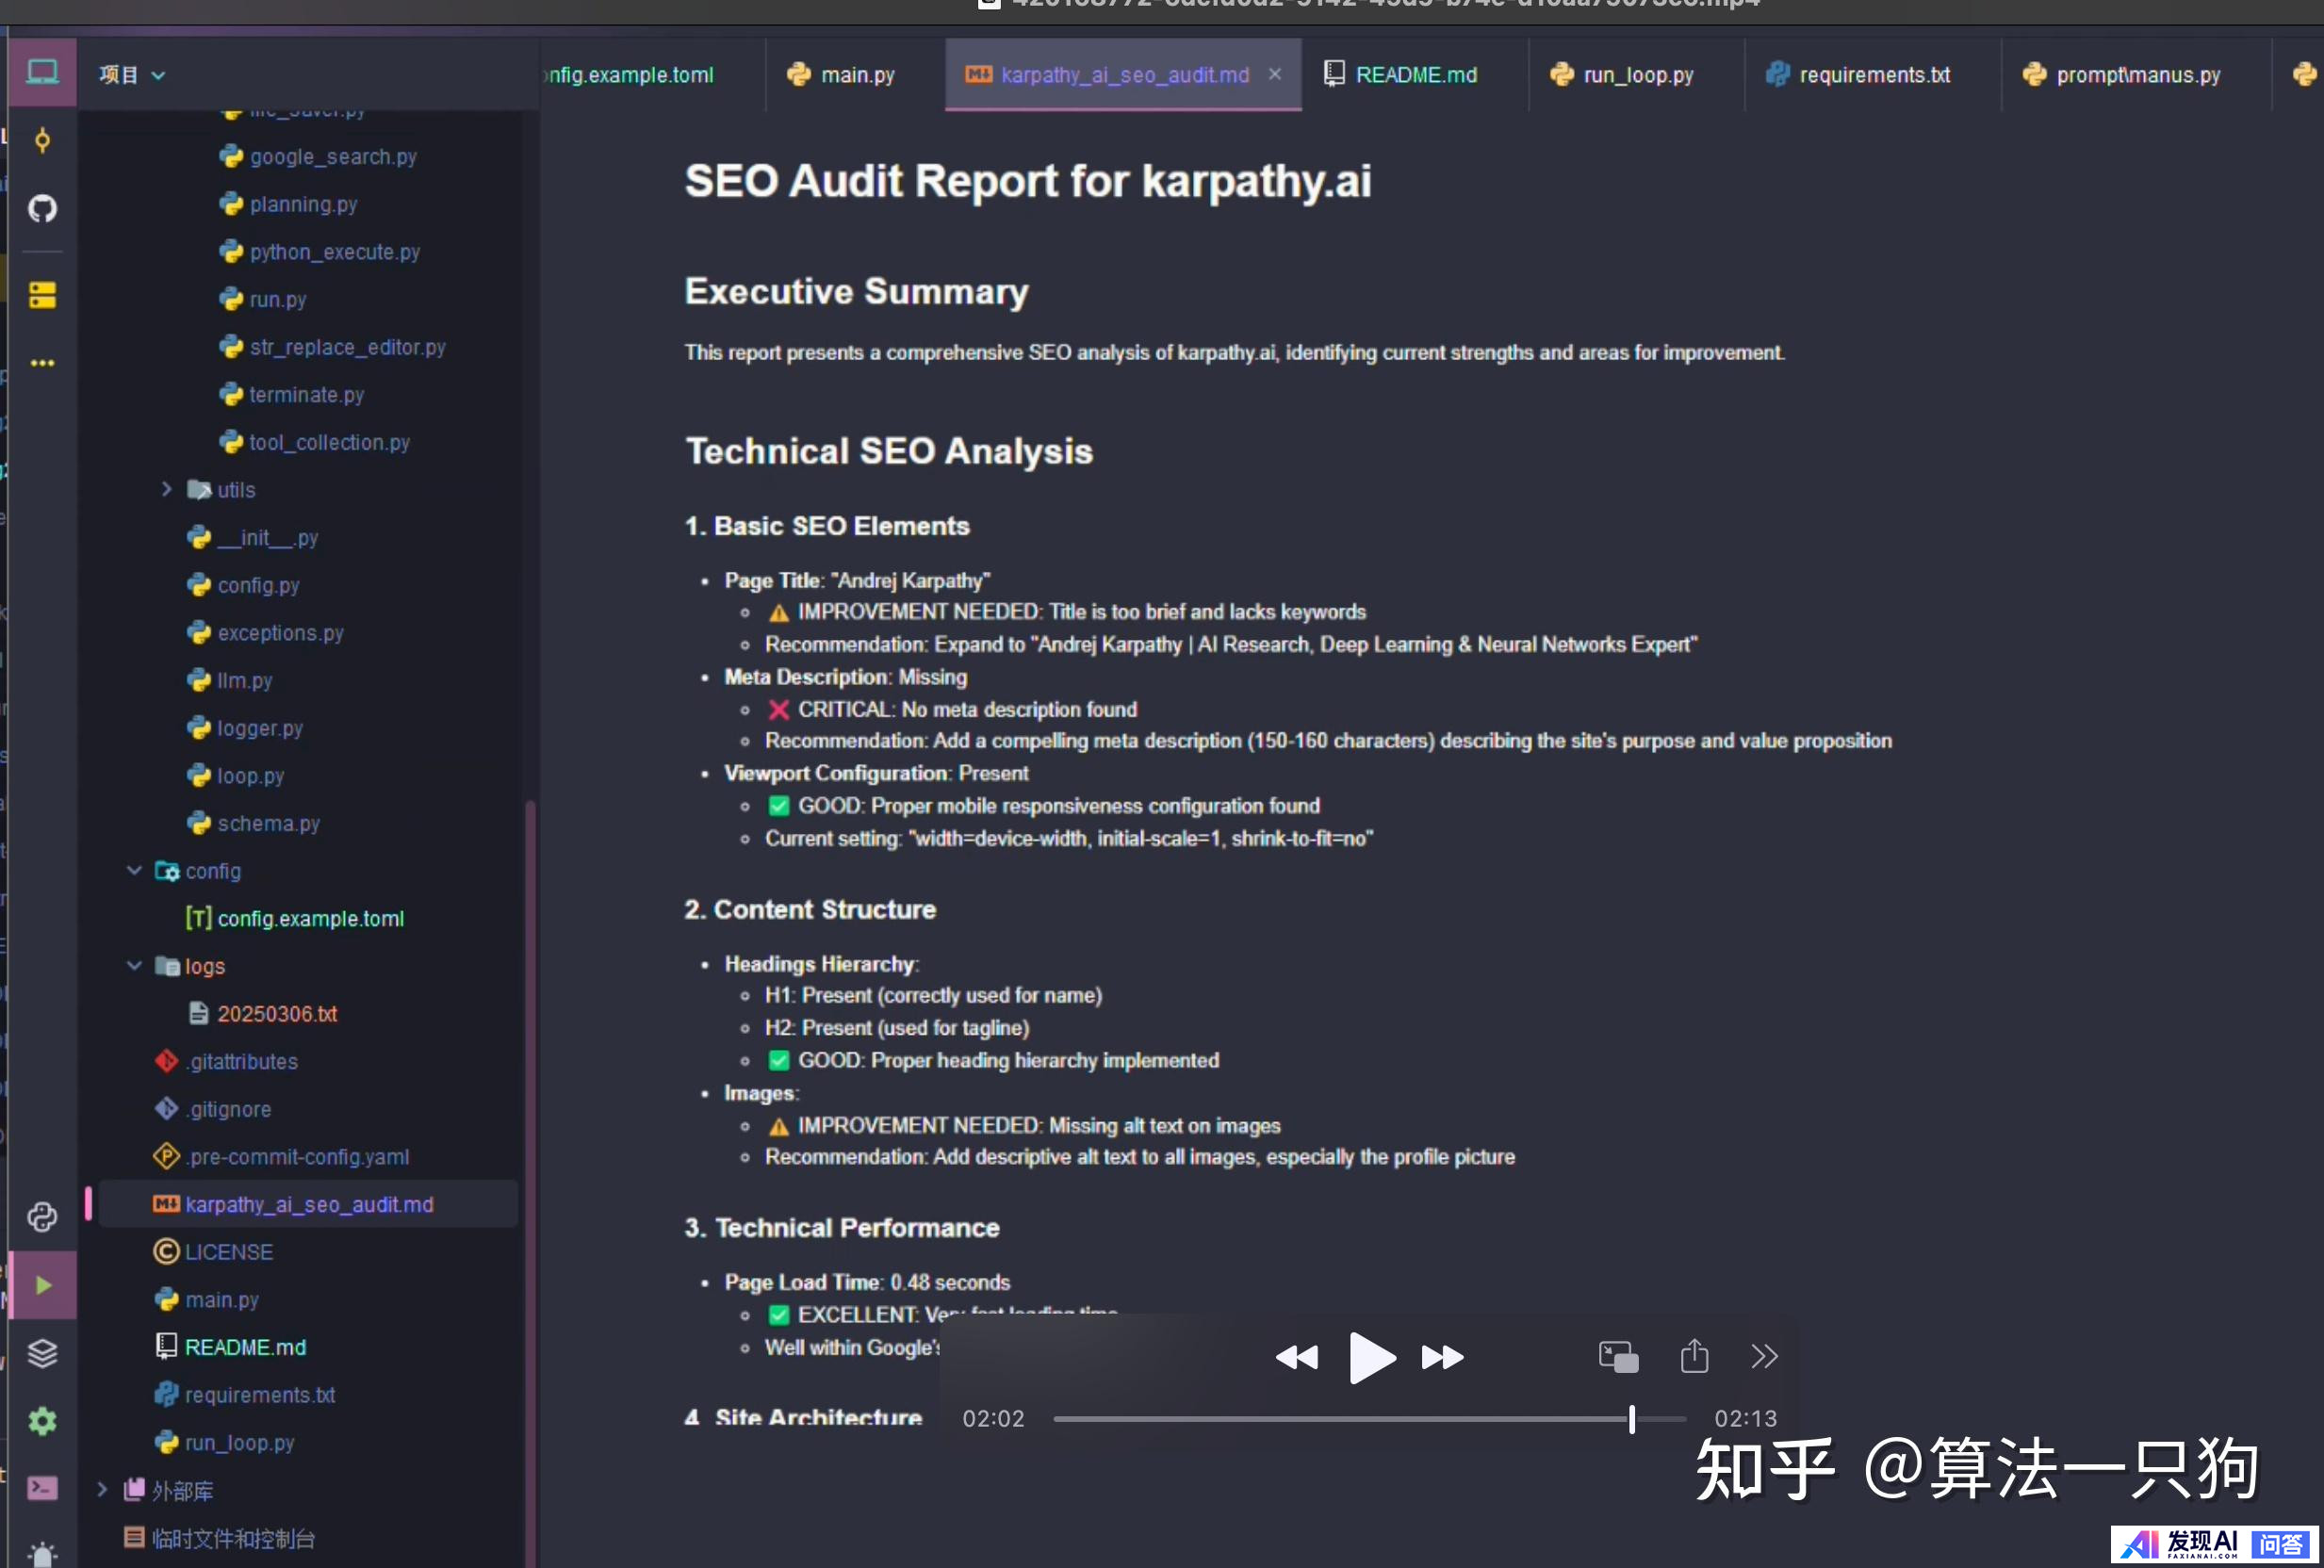
Task: Open the Terminal tool window icon
Action: coord(42,1488)
